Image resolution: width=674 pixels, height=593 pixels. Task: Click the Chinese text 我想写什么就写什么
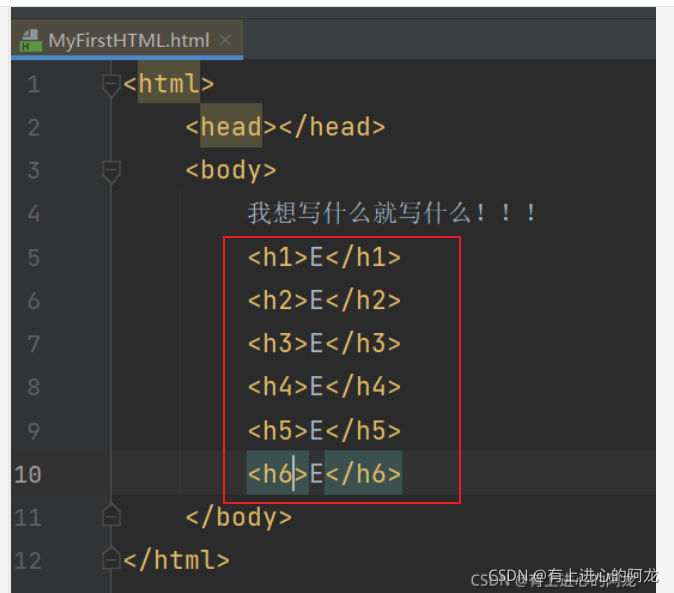point(359,213)
